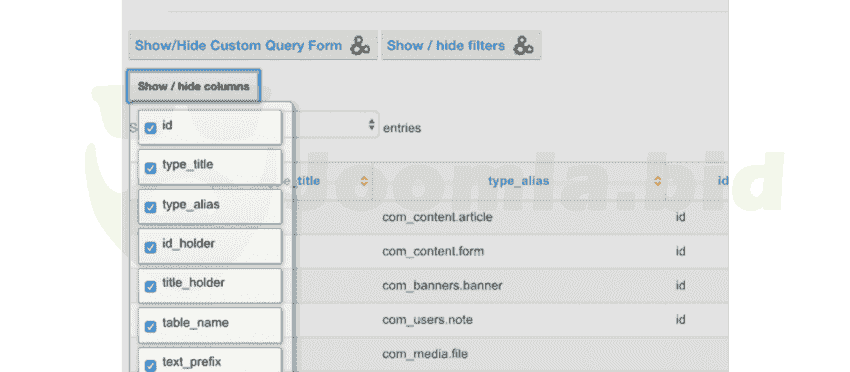
Task: Collapse the Show / hide columns dropdown
Action: (194, 86)
